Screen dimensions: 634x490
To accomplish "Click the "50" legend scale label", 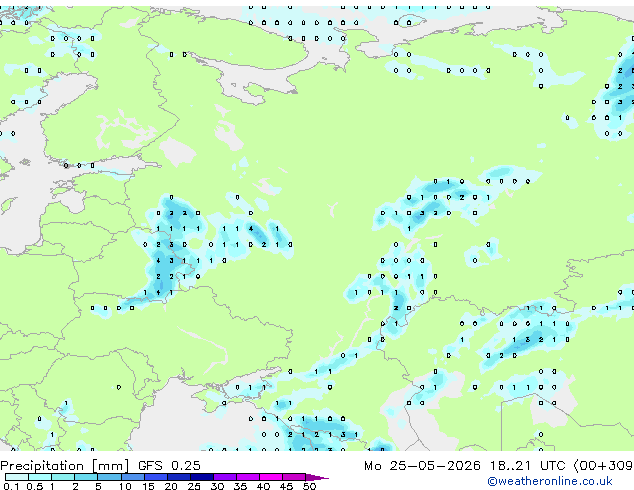I will pos(309,486).
